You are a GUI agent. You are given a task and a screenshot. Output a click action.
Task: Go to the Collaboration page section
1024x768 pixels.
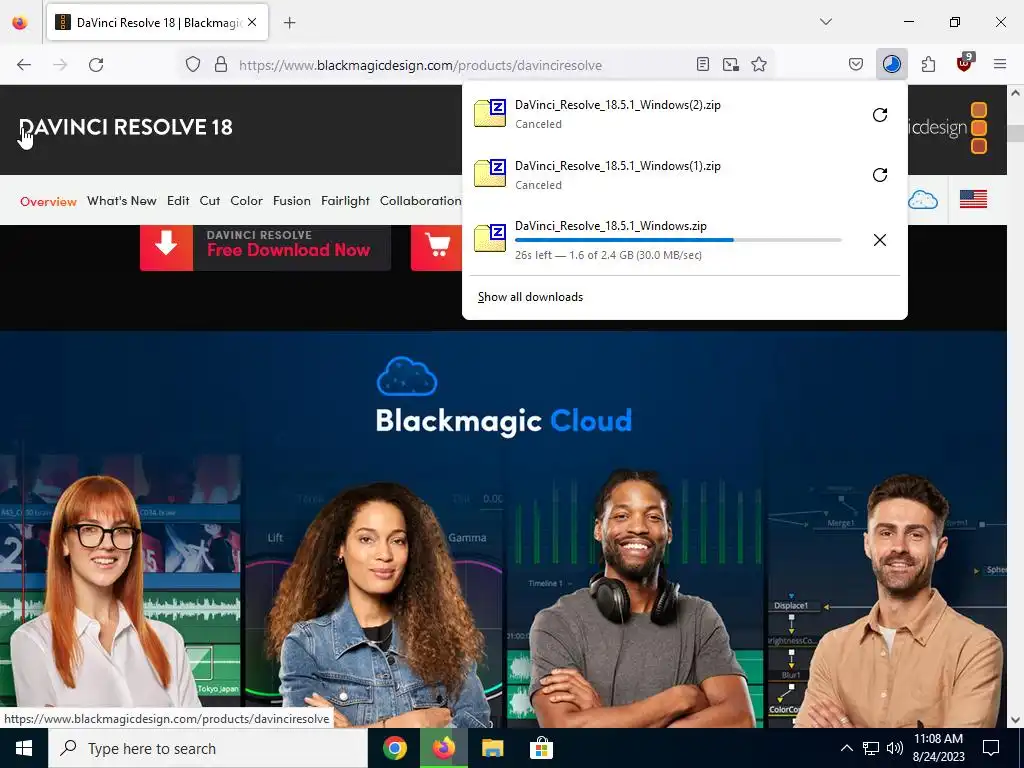[x=421, y=201]
